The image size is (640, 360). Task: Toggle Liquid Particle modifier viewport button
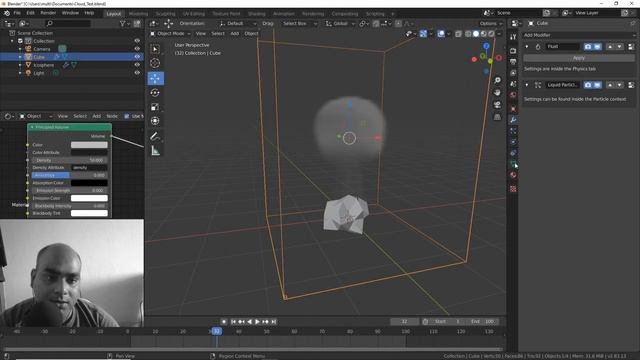598,85
